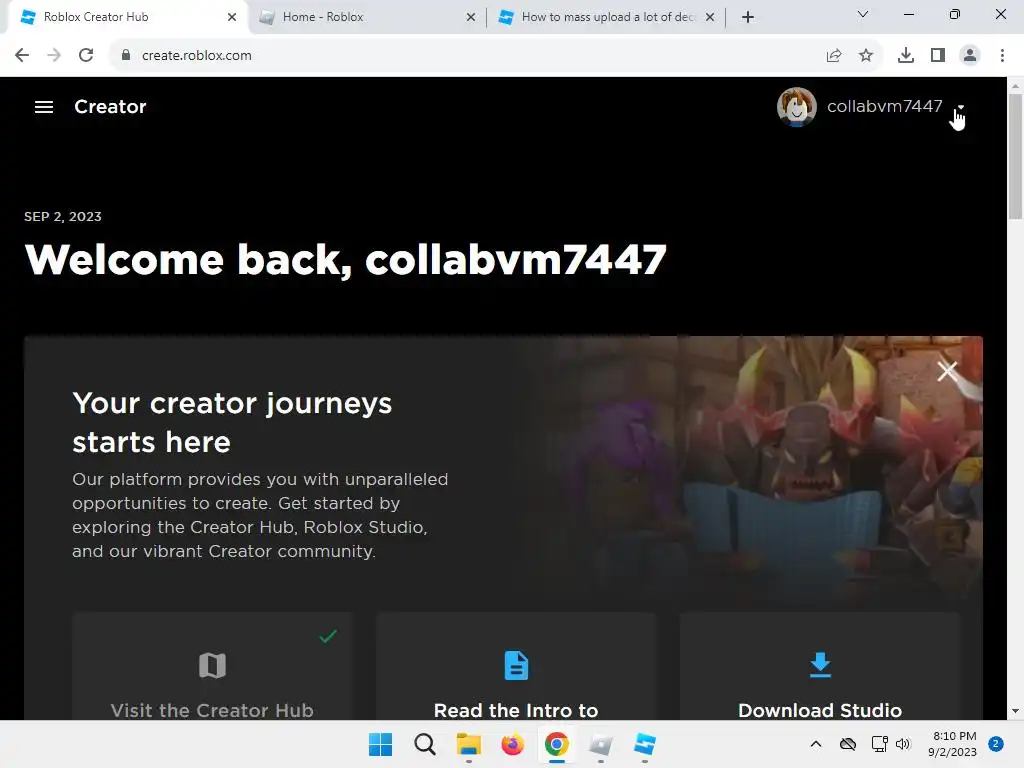Open the Chrome profile menu
Image resolution: width=1024 pixels, height=768 pixels.
(x=970, y=56)
